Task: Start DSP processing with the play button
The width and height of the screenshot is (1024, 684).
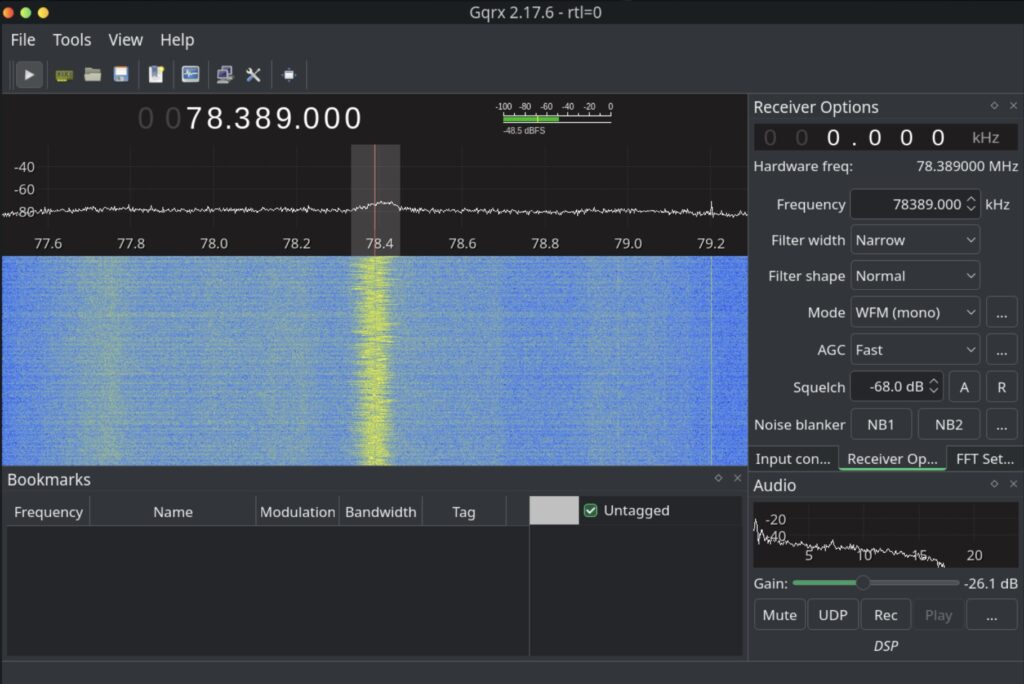Action: [29, 74]
